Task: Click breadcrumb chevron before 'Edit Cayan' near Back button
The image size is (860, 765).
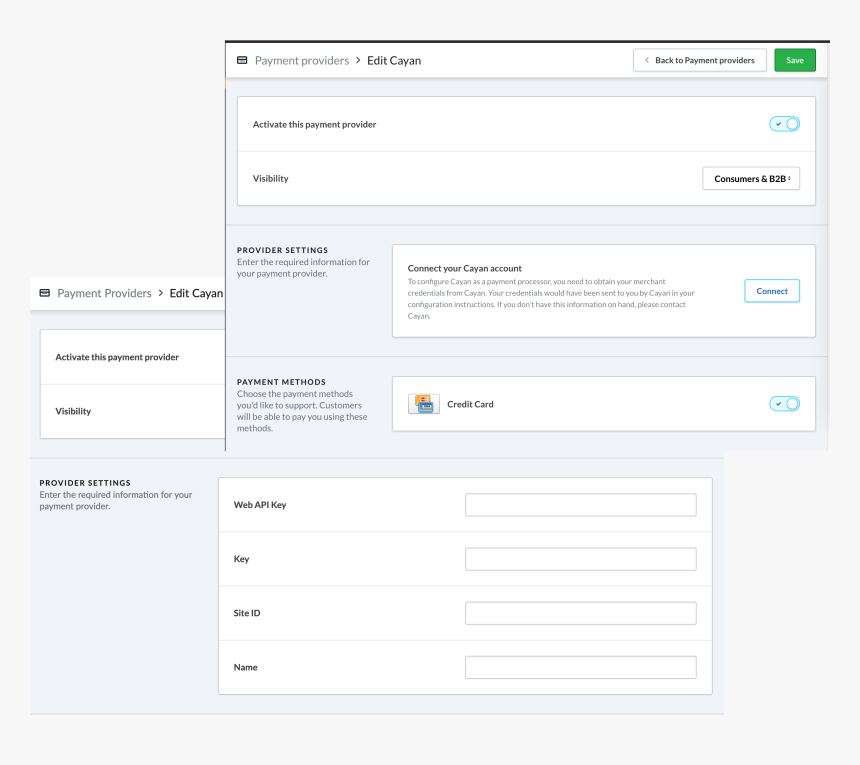Action: (x=358, y=61)
